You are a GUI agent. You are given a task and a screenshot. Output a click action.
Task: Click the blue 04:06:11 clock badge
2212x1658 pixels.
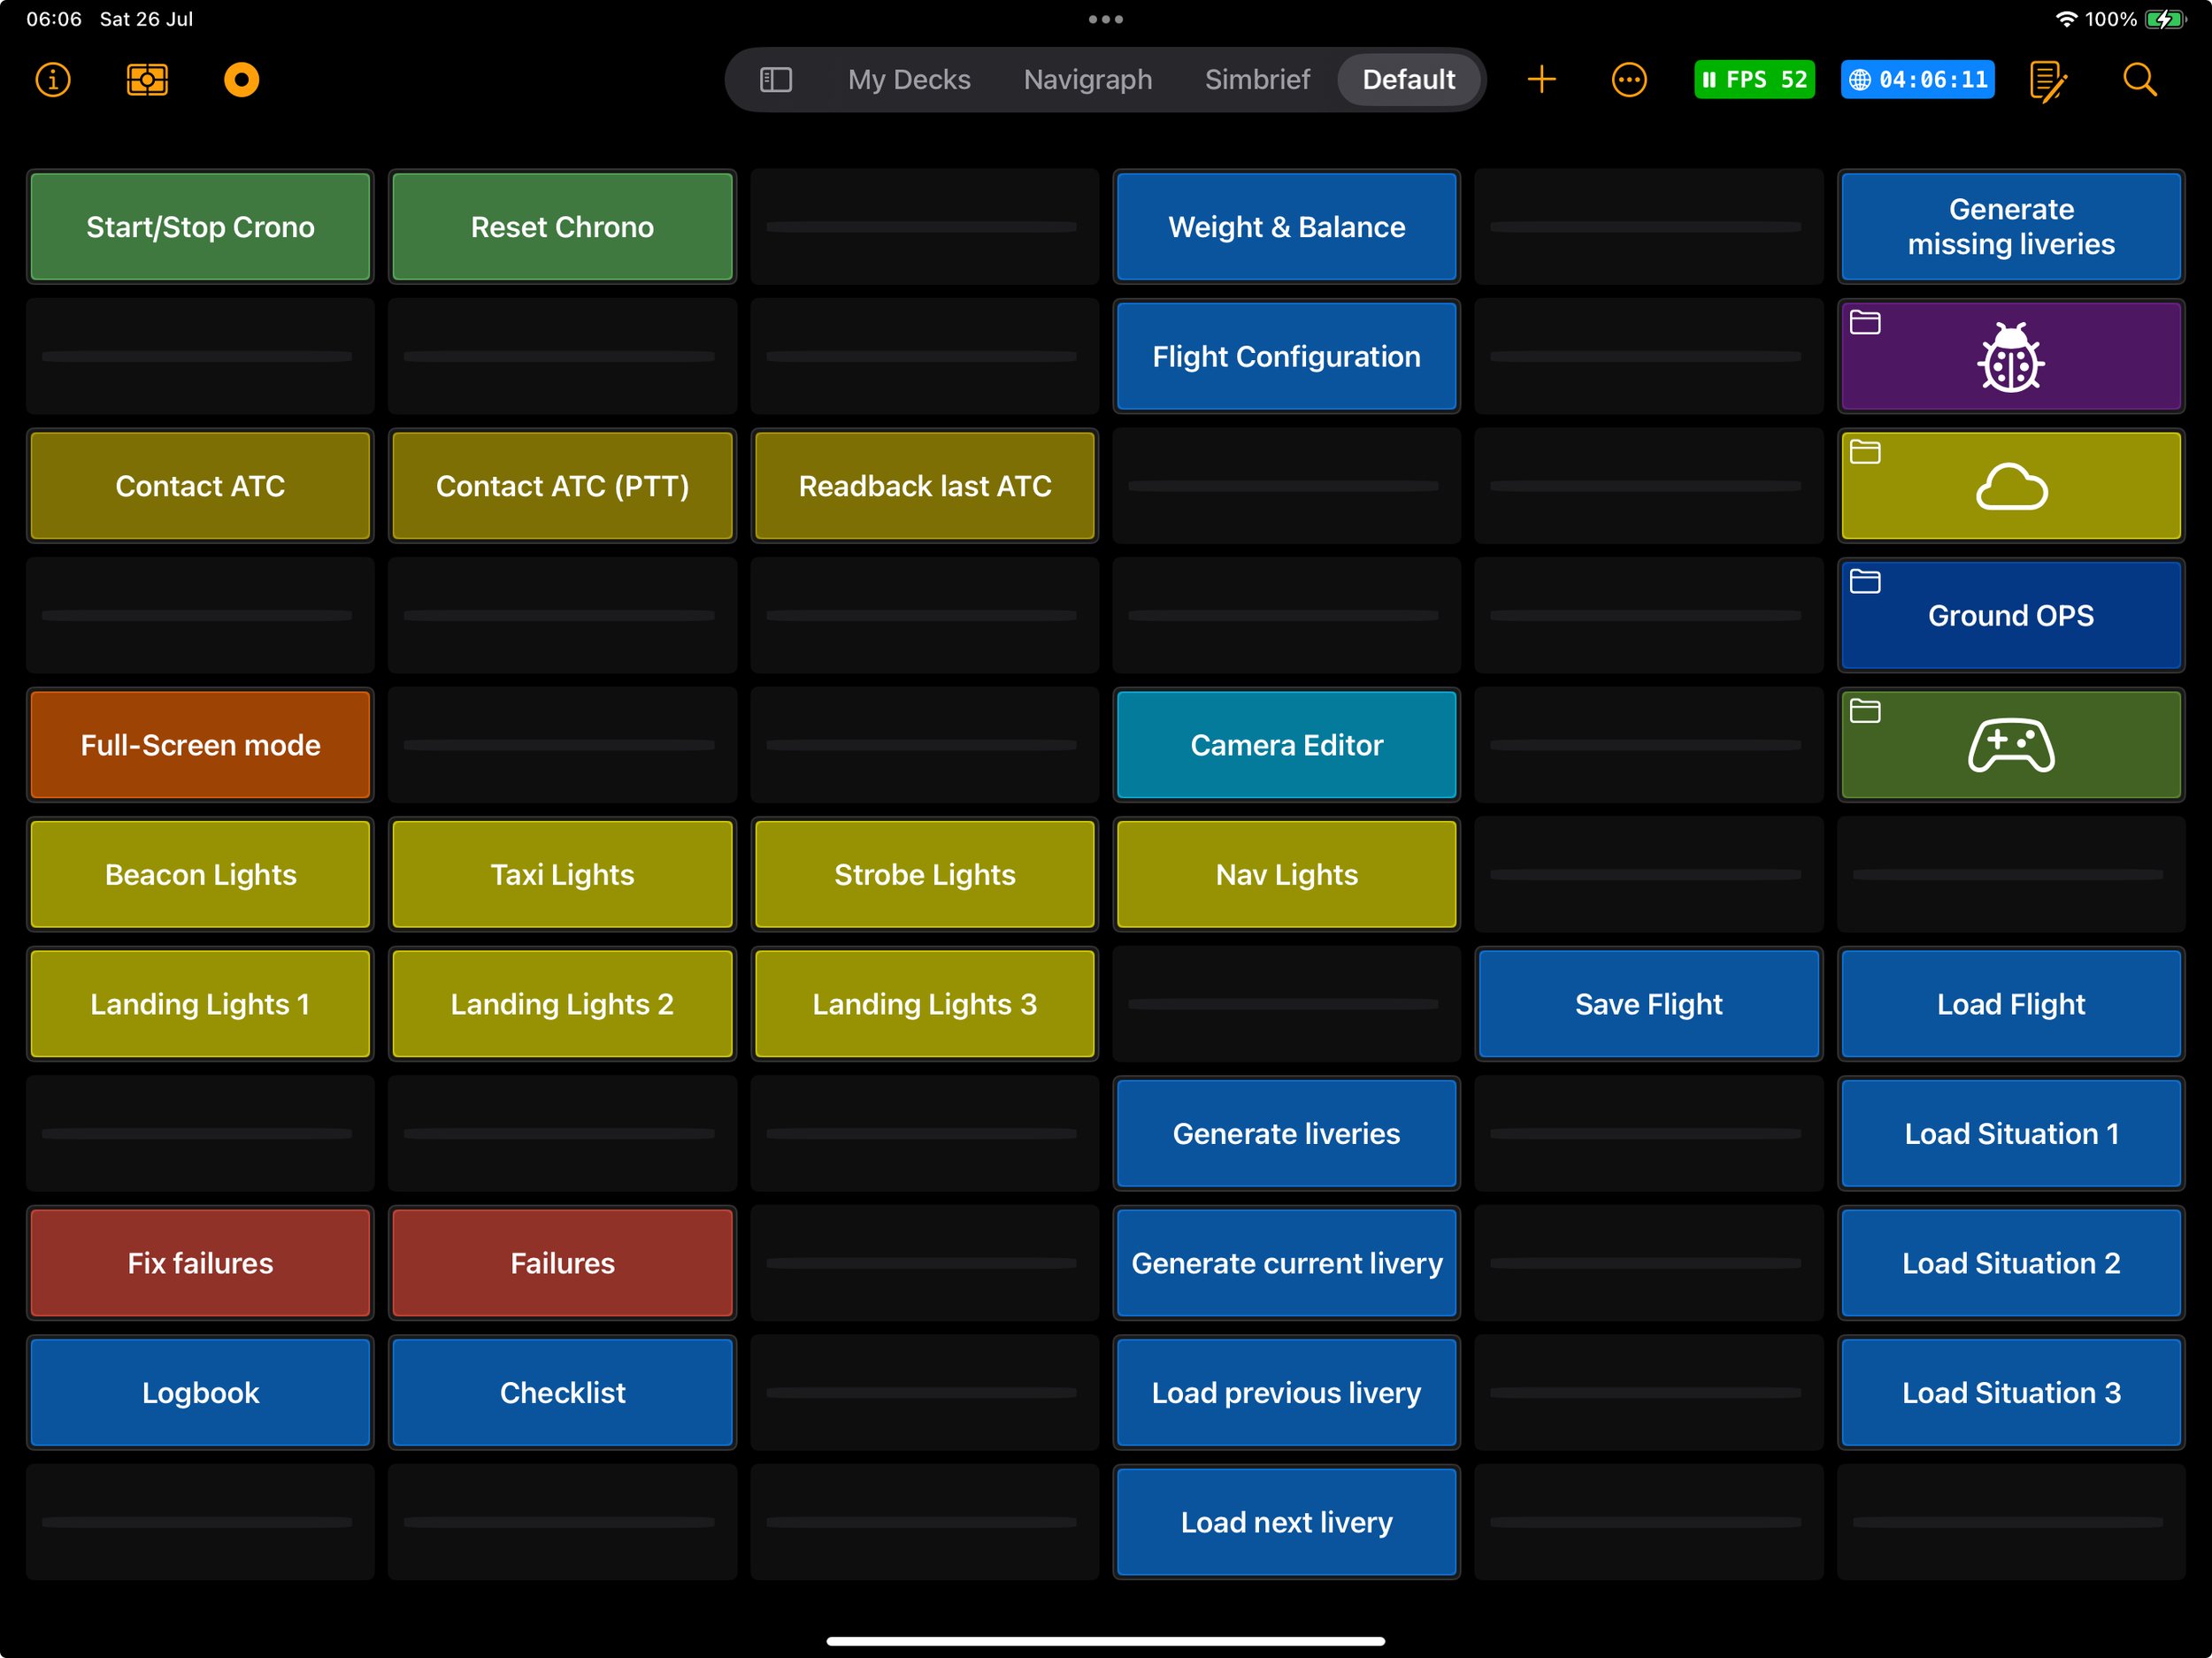(x=1917, y=79)
